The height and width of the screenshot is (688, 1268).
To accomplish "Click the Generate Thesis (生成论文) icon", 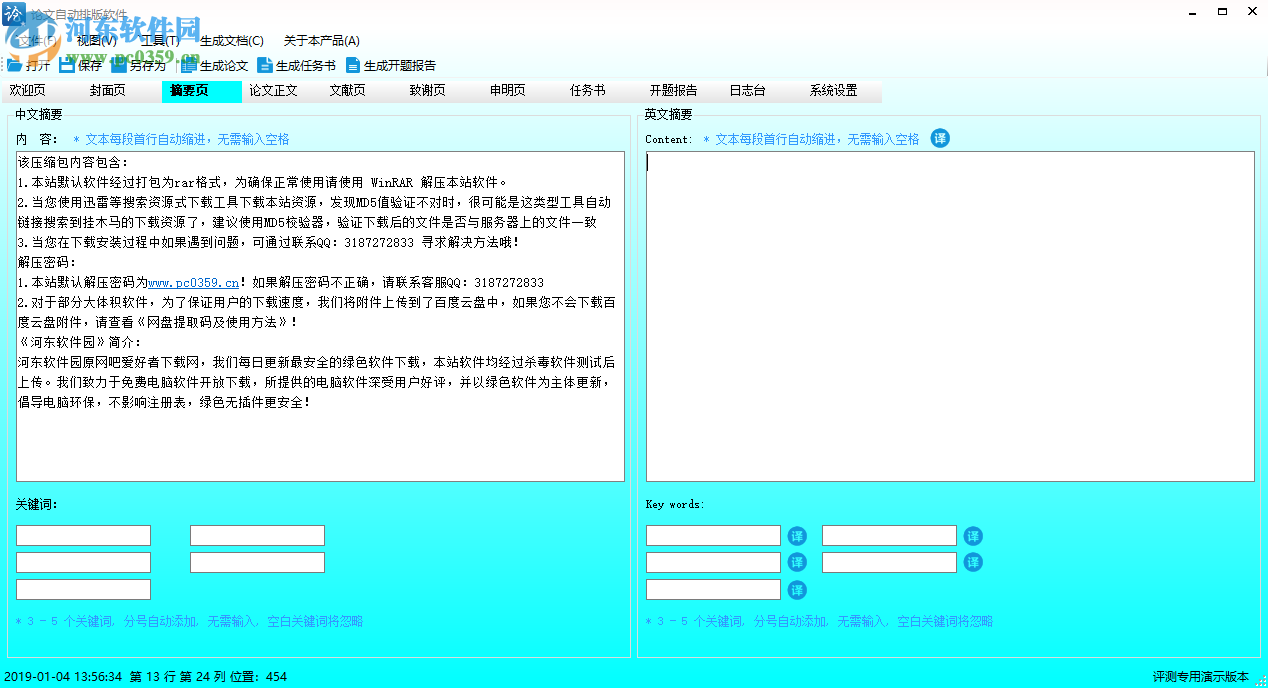I will click(189, 65).
